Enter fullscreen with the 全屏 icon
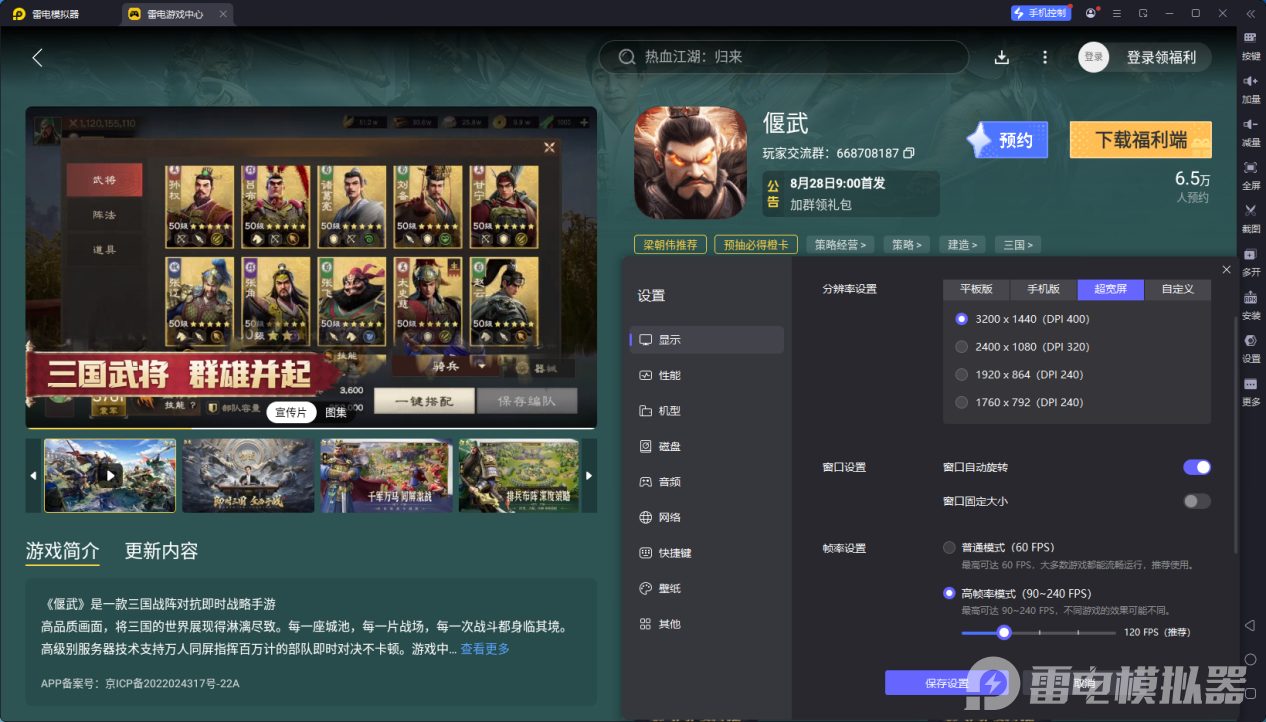Screen dimensions: 1266x722 (x=1251, y=174)
